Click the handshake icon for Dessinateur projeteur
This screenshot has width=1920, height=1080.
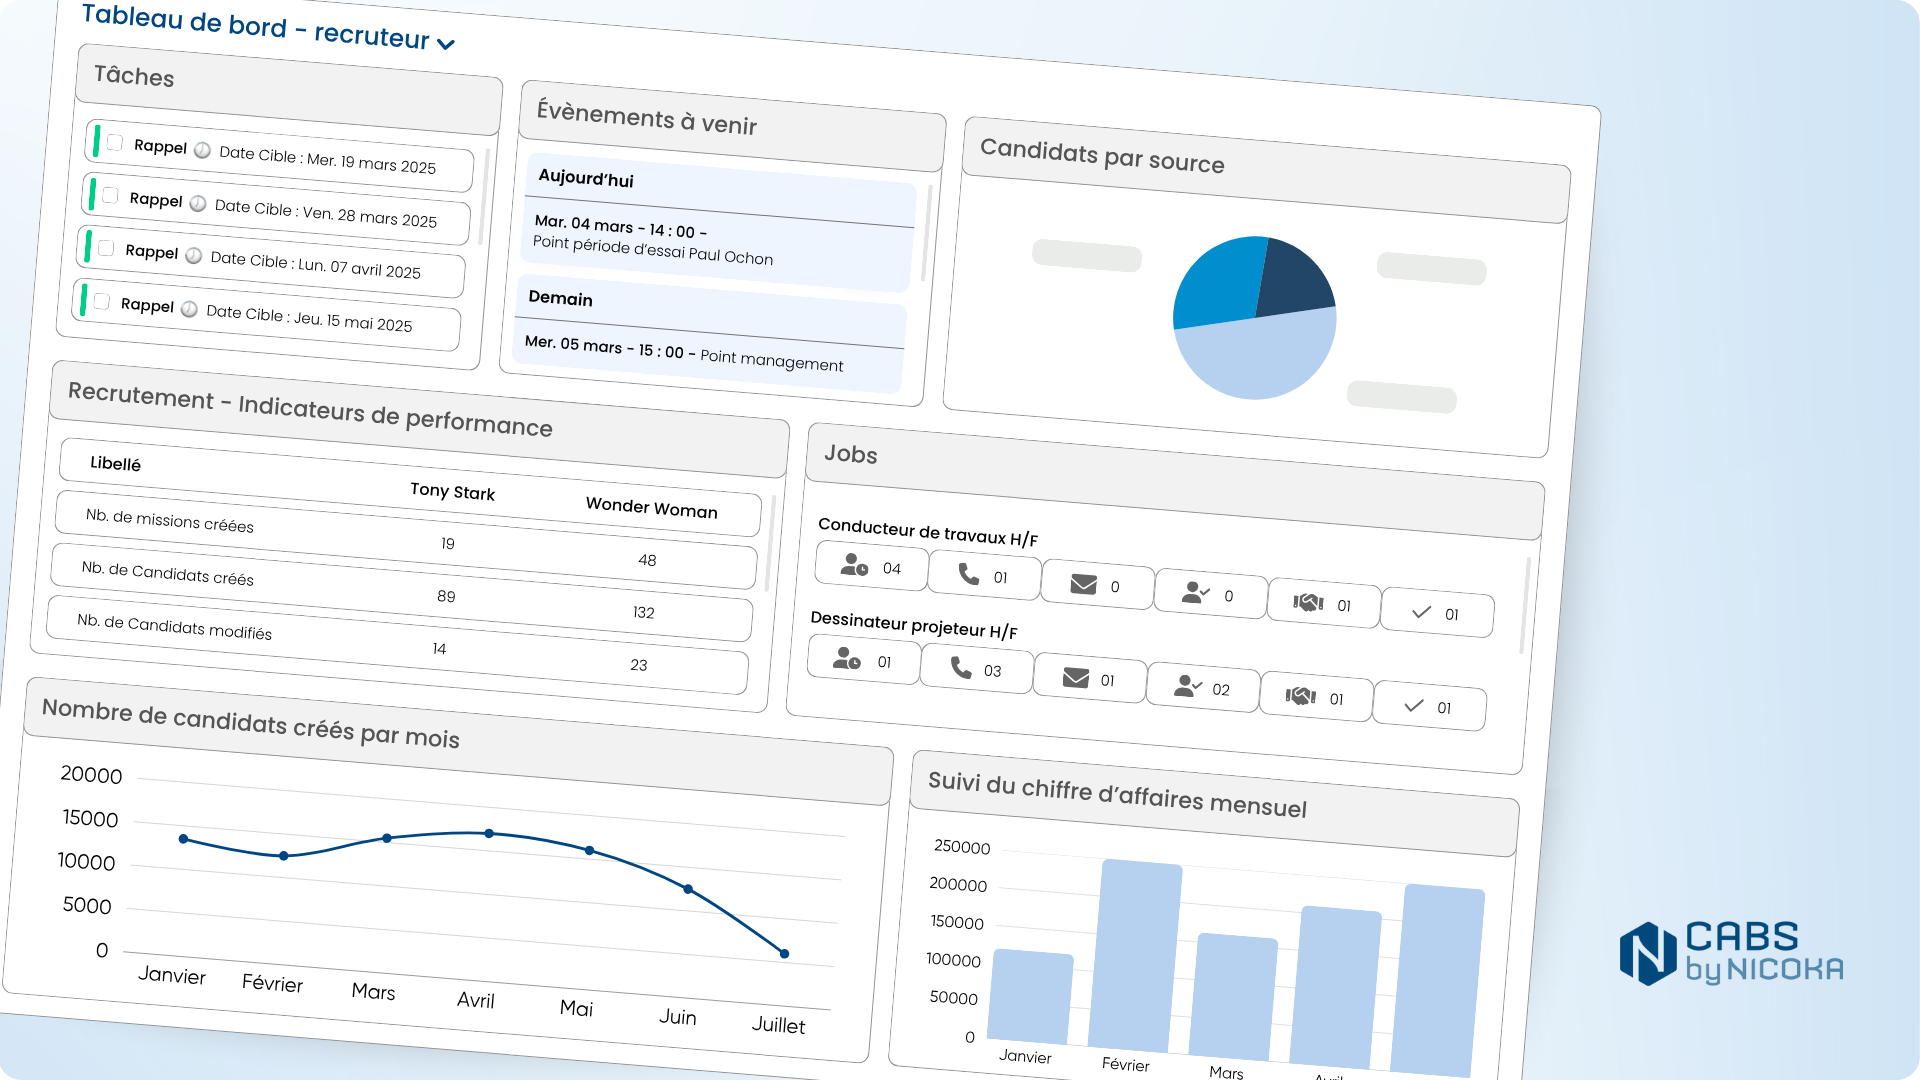tap(1301, 696)
